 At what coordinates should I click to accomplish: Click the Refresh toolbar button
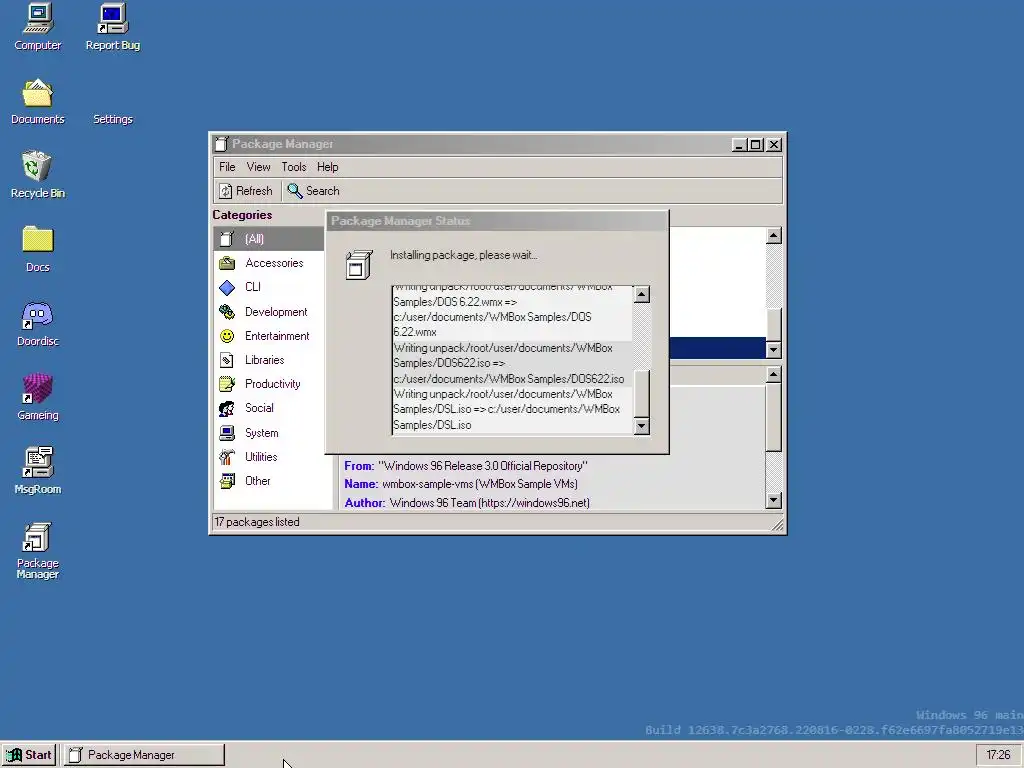click(246, 191)
